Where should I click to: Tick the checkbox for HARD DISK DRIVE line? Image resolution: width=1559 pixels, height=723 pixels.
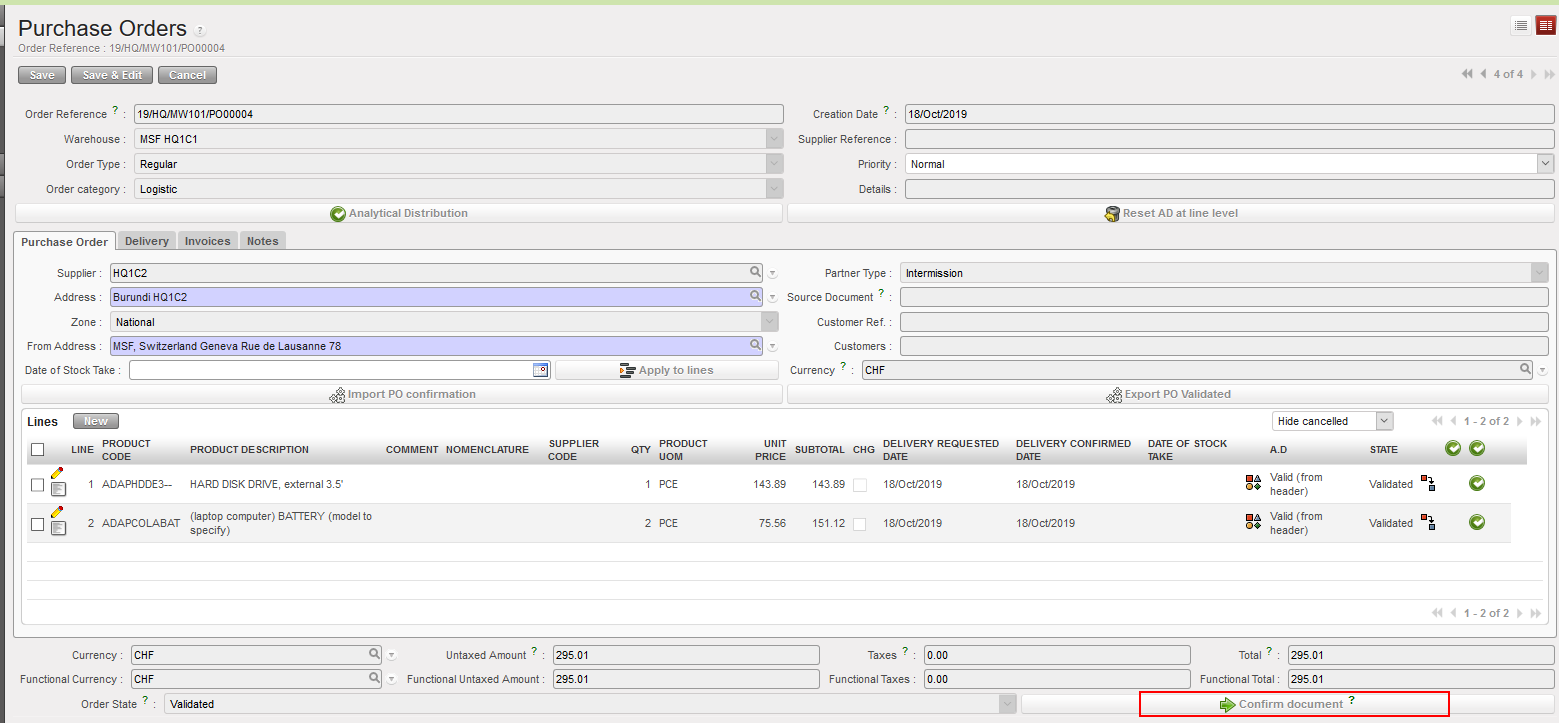tap(37, 485)
